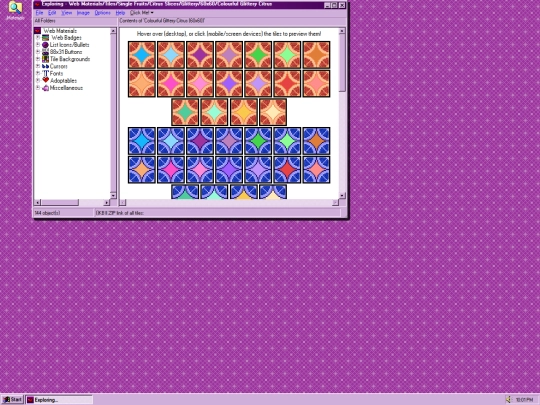Open the Options menu
540x405 pixels.
point(102,13)
